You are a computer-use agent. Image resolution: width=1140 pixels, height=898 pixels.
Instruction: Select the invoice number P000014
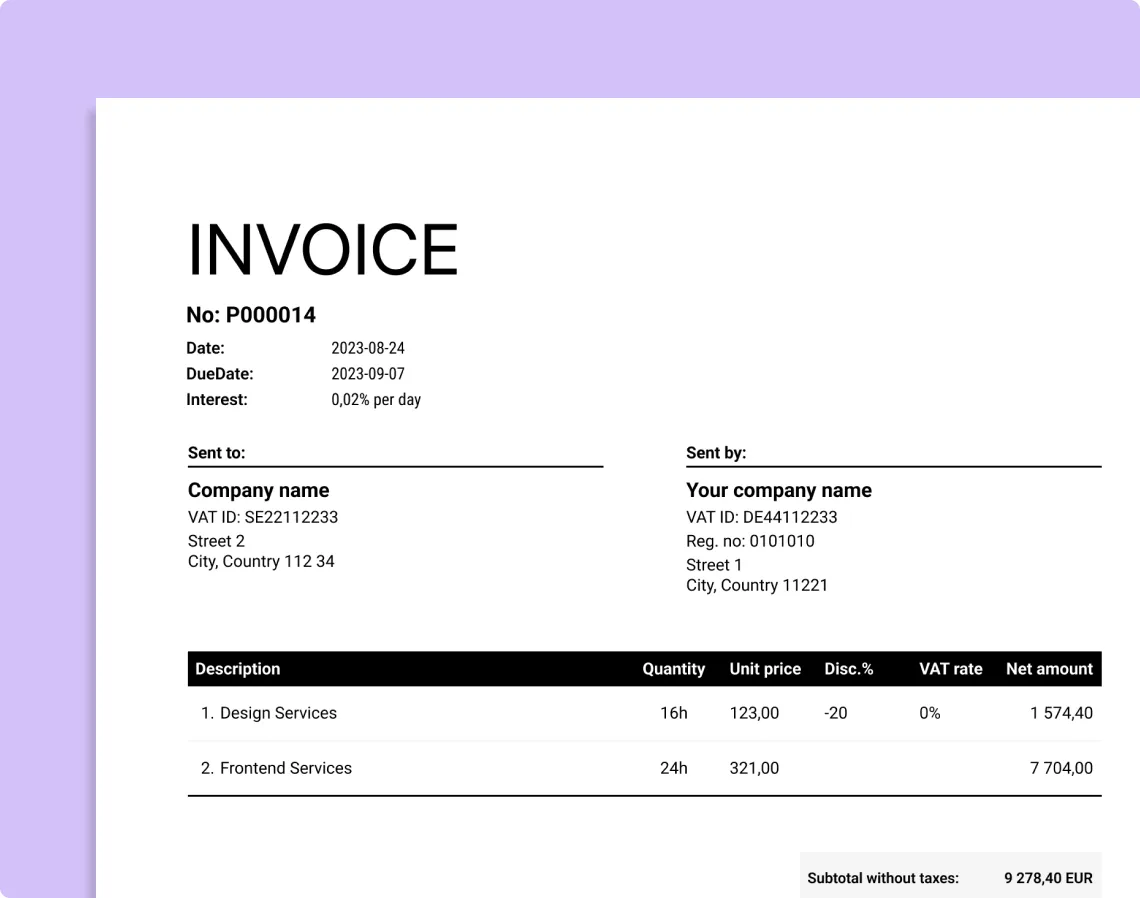coord(250,314)
